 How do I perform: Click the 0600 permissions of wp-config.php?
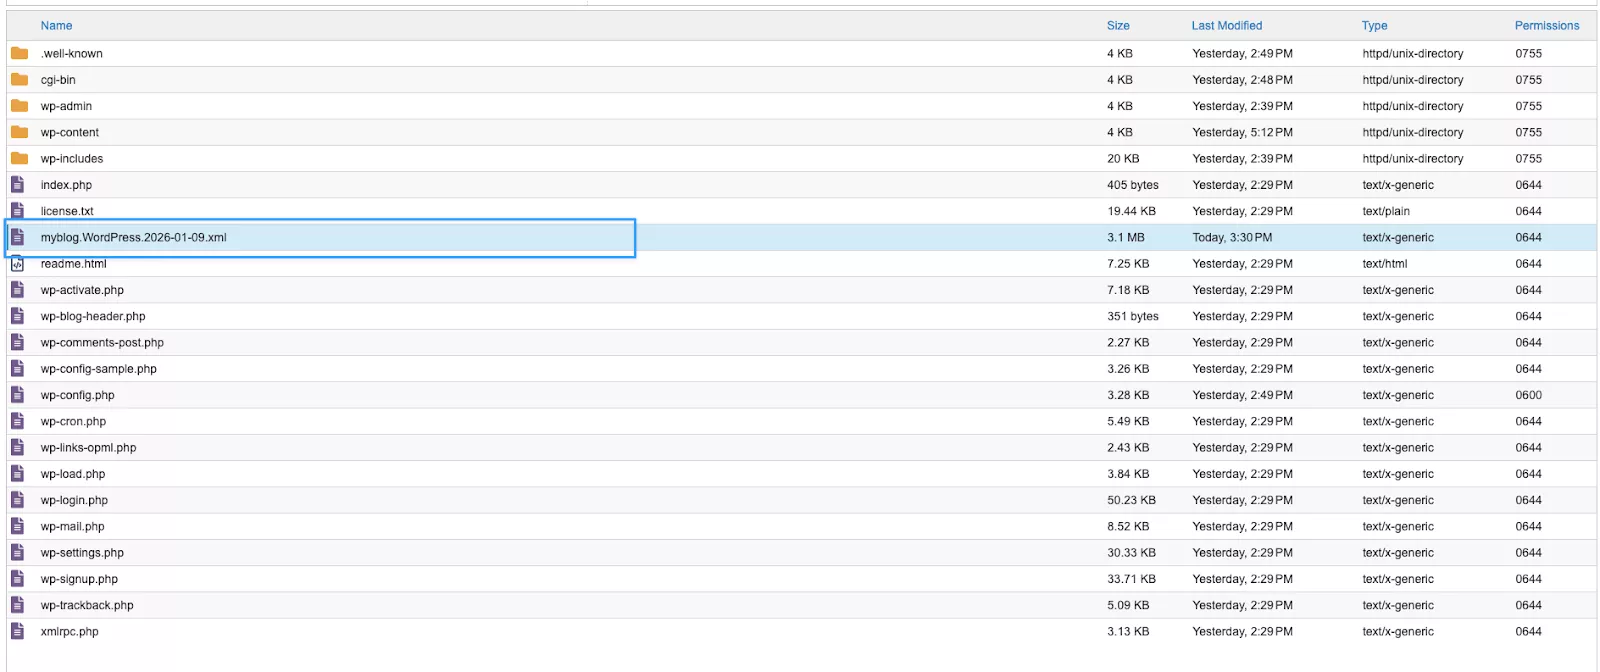pos(1528,395)
